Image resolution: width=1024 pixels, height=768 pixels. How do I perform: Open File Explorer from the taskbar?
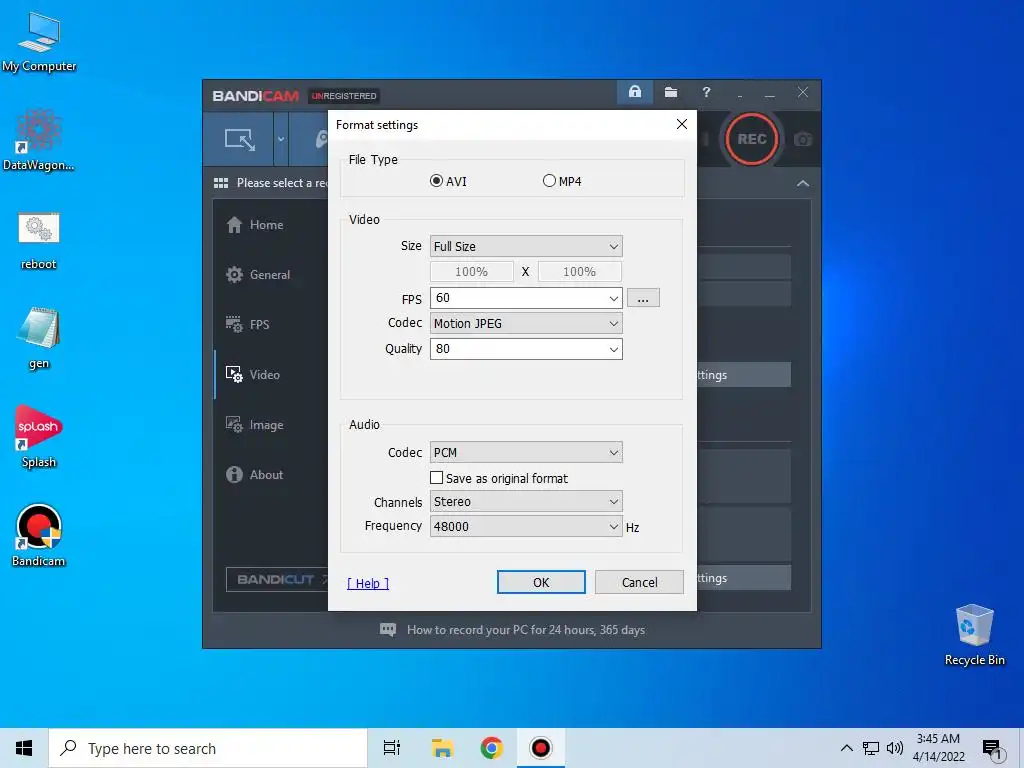pos(442,748)
